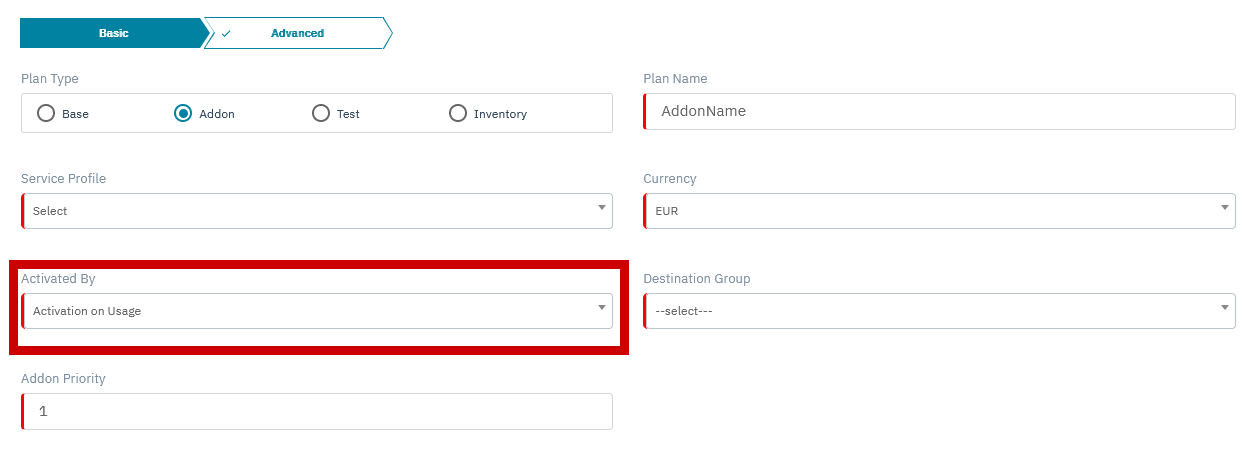Image resolution: width=1252 pixels, height=449 pixels.
Task: Click the Destination Group caret icon
Action: tap(1225, 308)
